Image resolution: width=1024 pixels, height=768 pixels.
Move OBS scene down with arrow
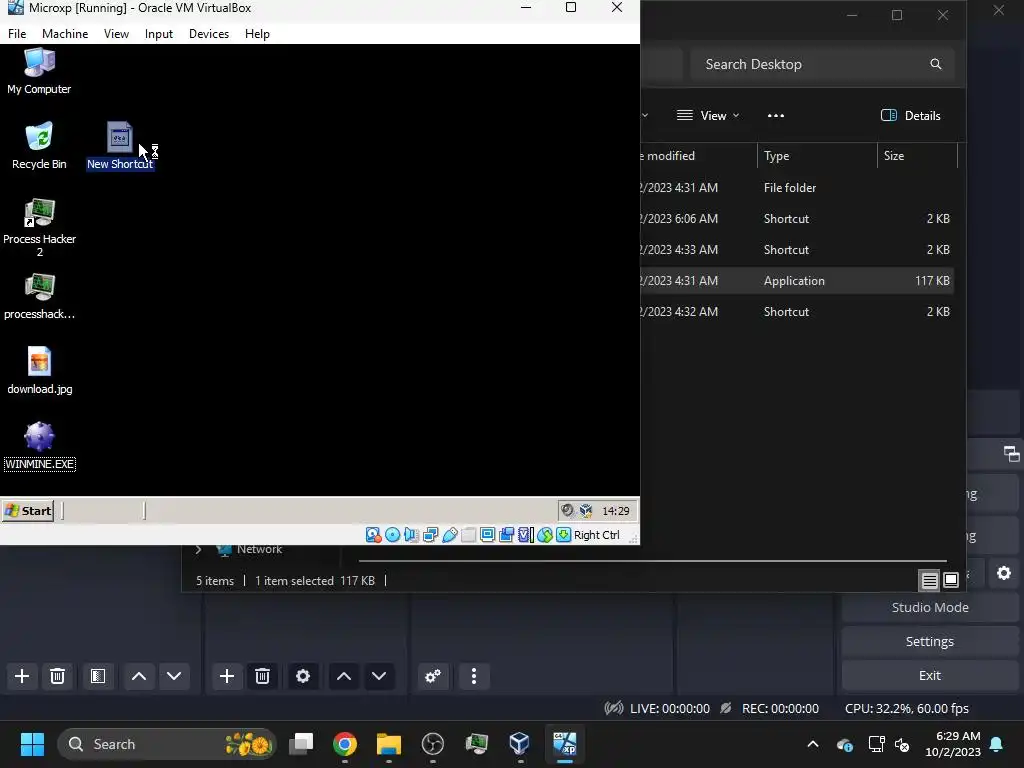[174, 676]
